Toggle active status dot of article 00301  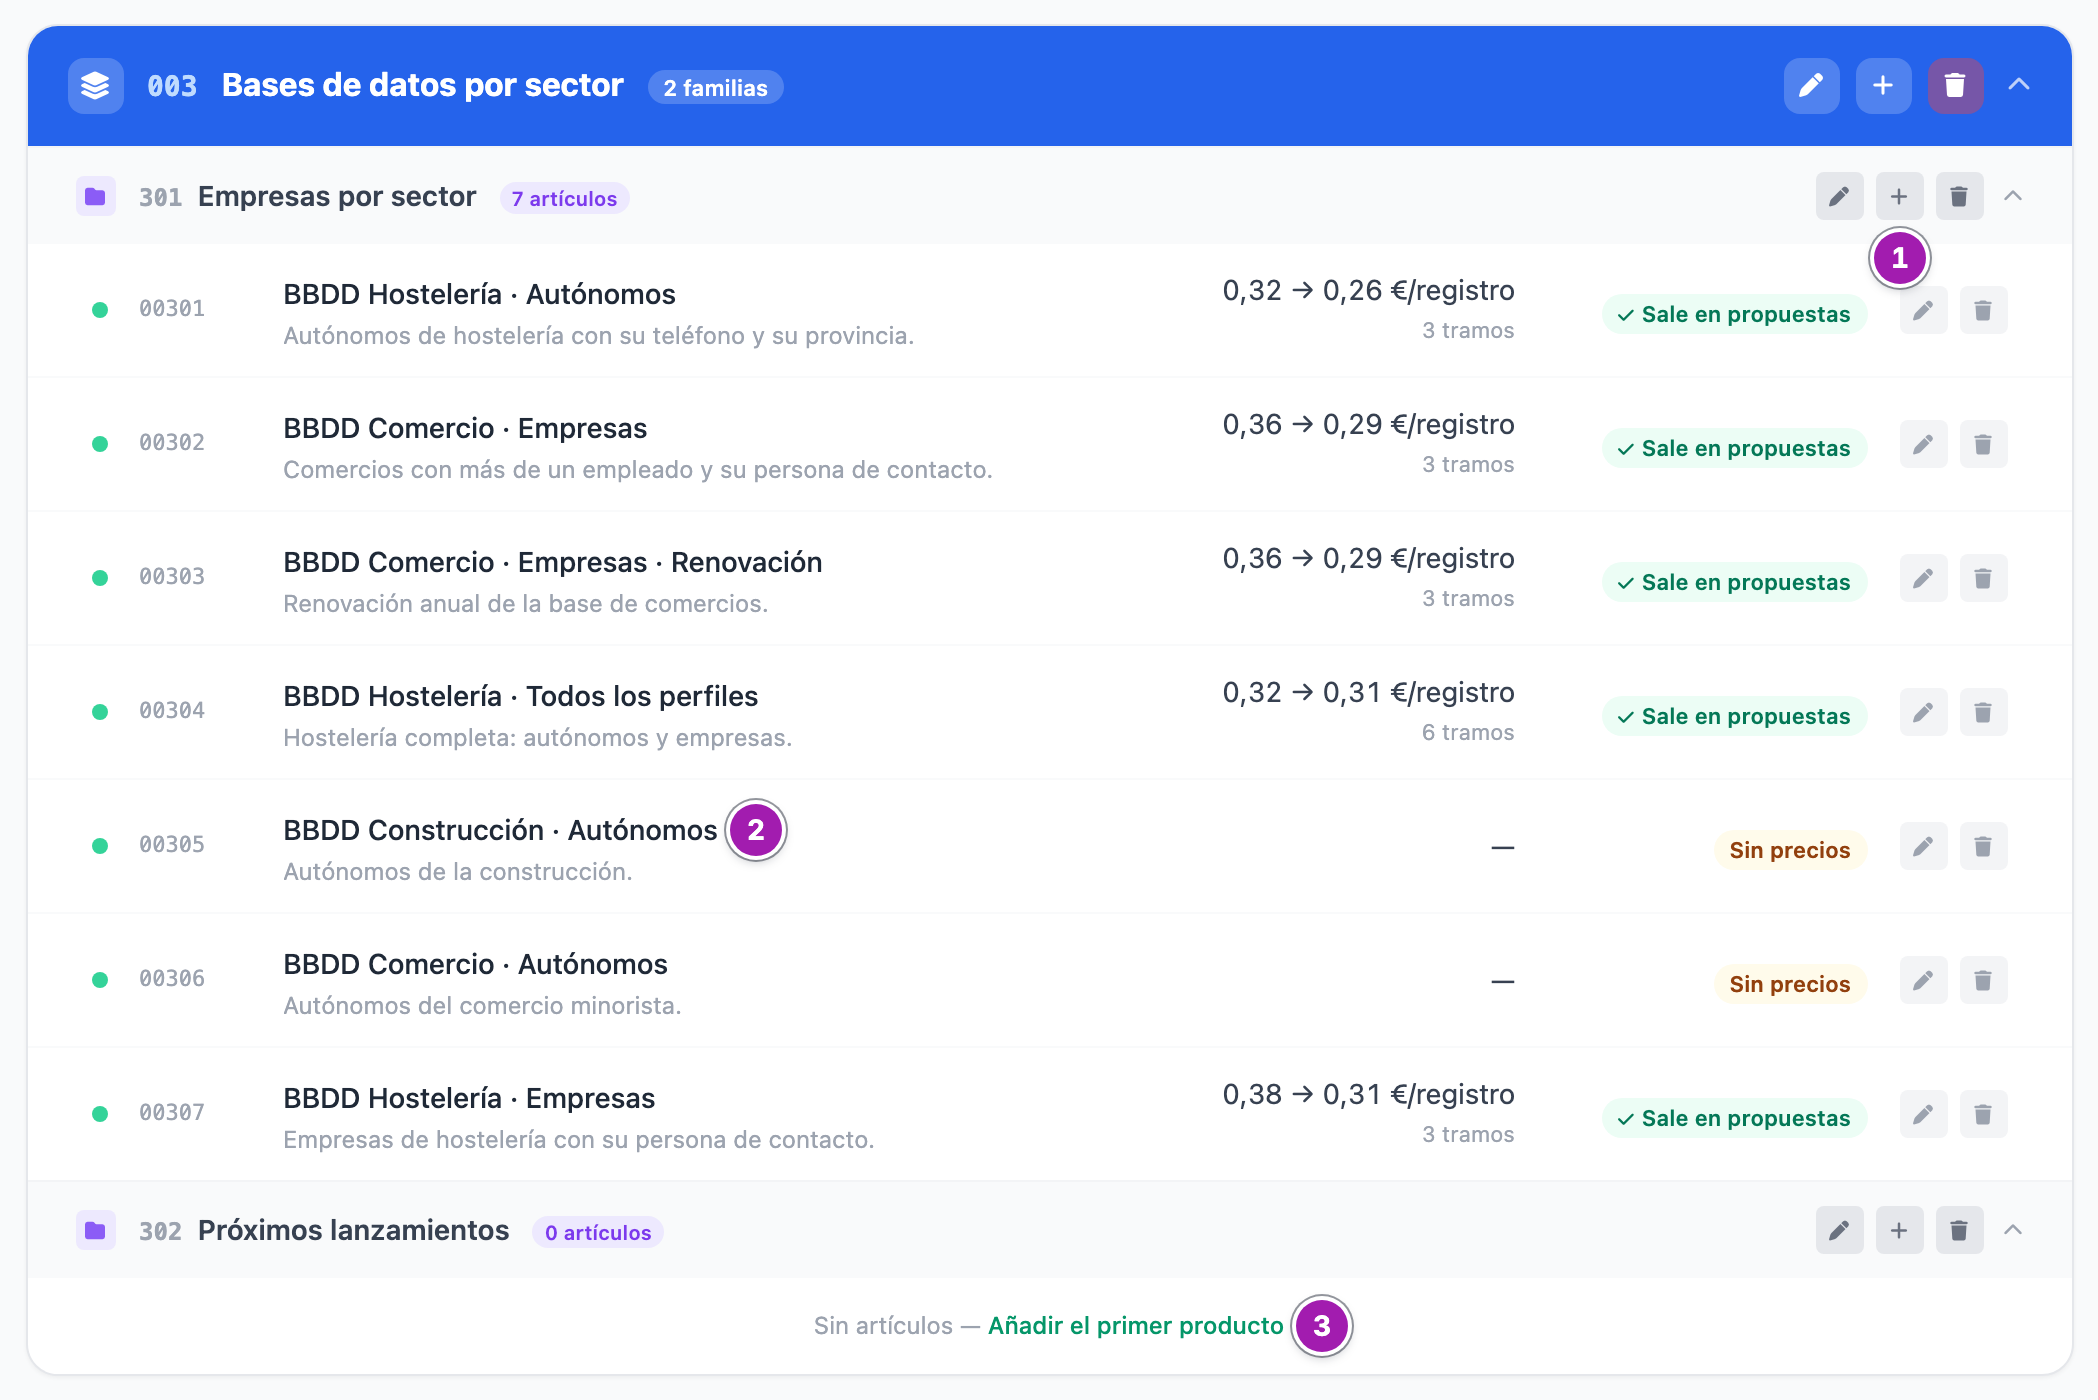100,310
